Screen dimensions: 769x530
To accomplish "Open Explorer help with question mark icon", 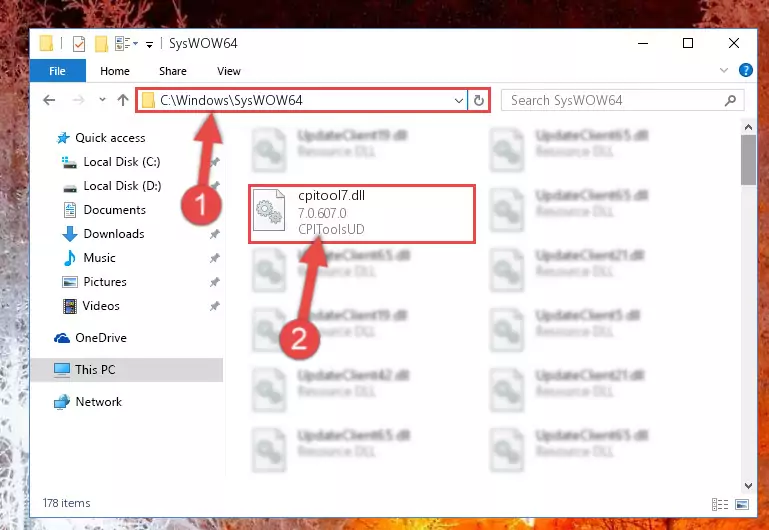I will (x=745, y=71).
